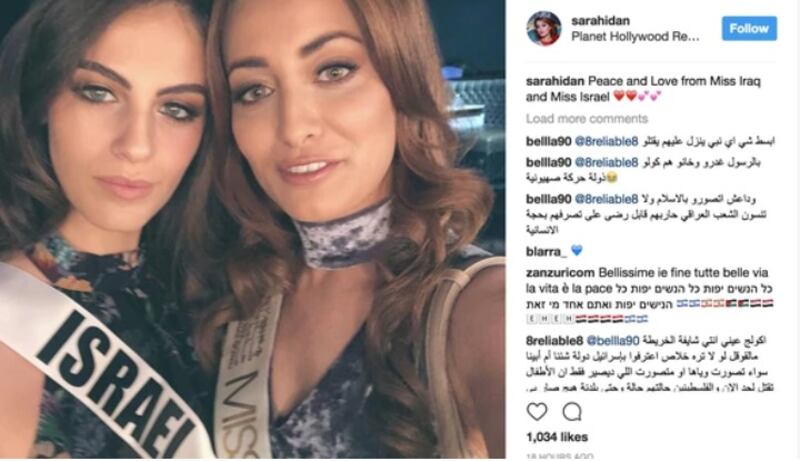Screen dimensions: 800x461
Task: Open sarahidan username in the caption
Action: tap(555, 81)
